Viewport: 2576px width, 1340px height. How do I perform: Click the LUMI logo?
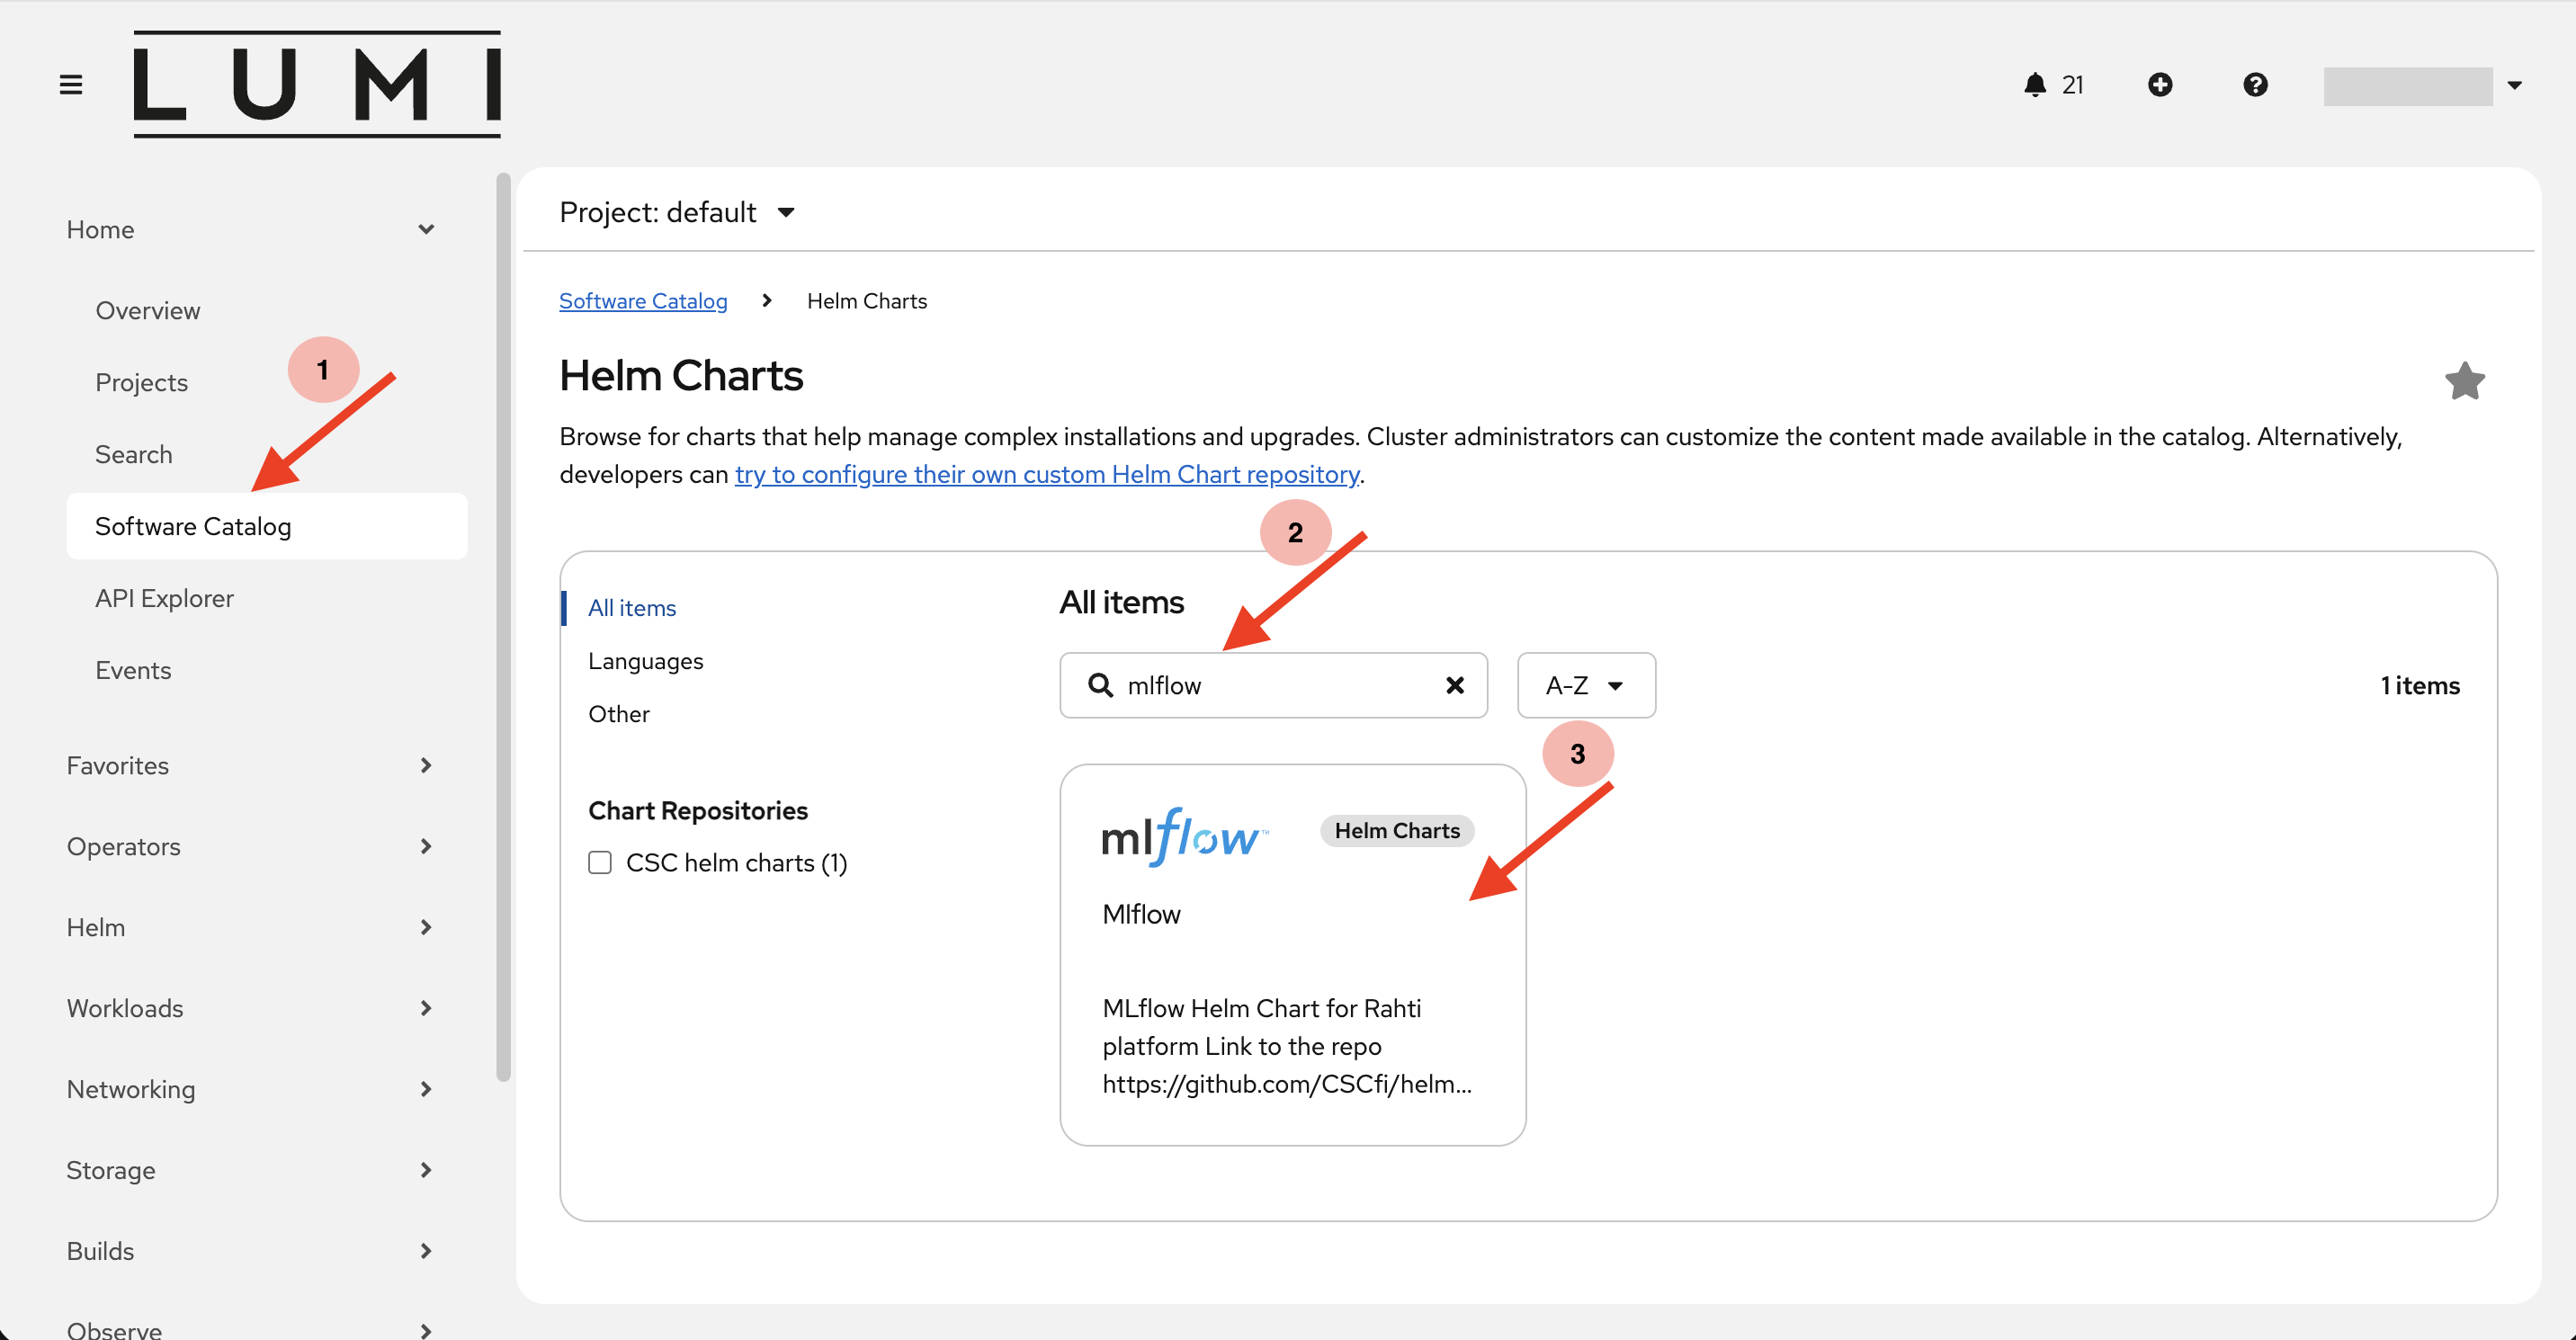coord(316,85)
